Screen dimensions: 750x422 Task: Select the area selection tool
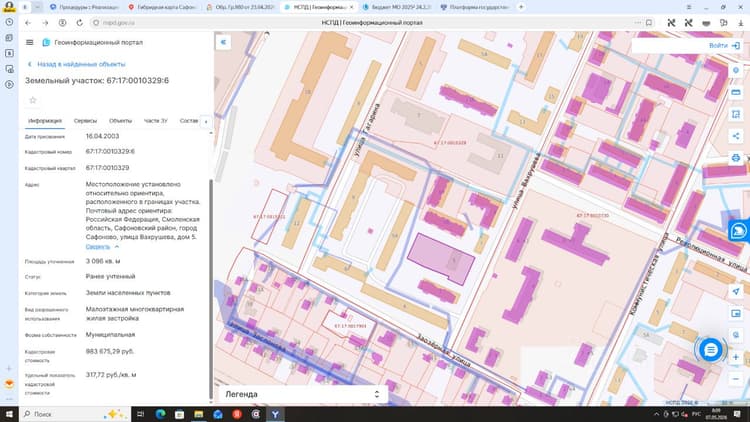pos(736,114)
